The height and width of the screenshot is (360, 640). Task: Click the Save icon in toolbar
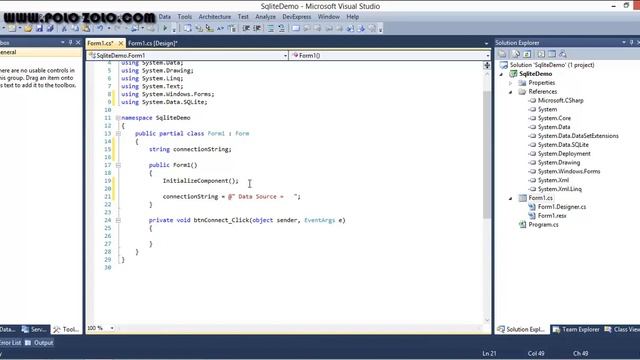coord(39,29)
